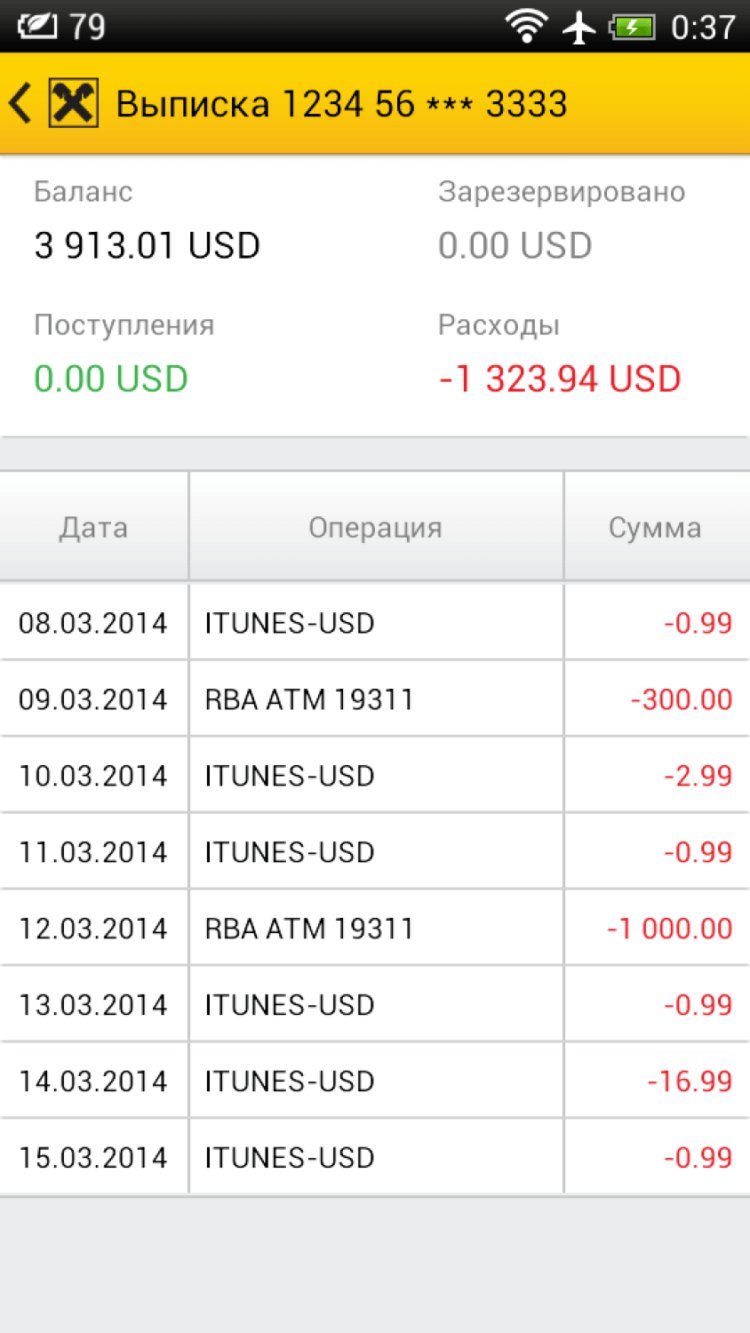Select the -16.99 ITUNES transaction row
Viewport: 750px width, 1333px height.
tap(375, 1081)
